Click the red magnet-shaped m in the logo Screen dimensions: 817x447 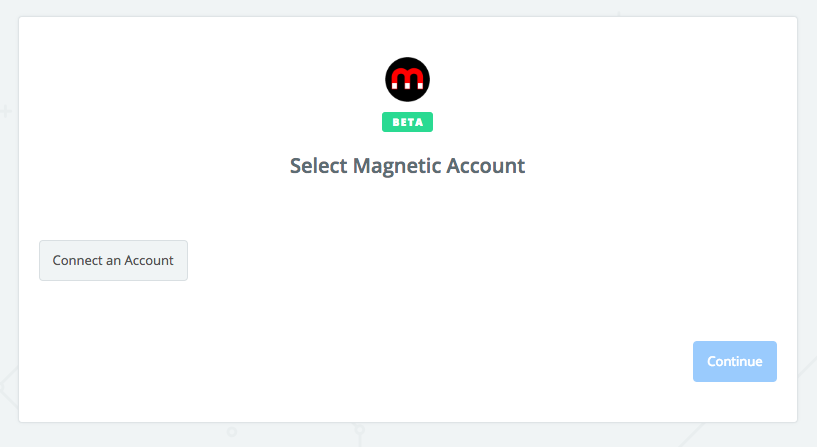407,79
